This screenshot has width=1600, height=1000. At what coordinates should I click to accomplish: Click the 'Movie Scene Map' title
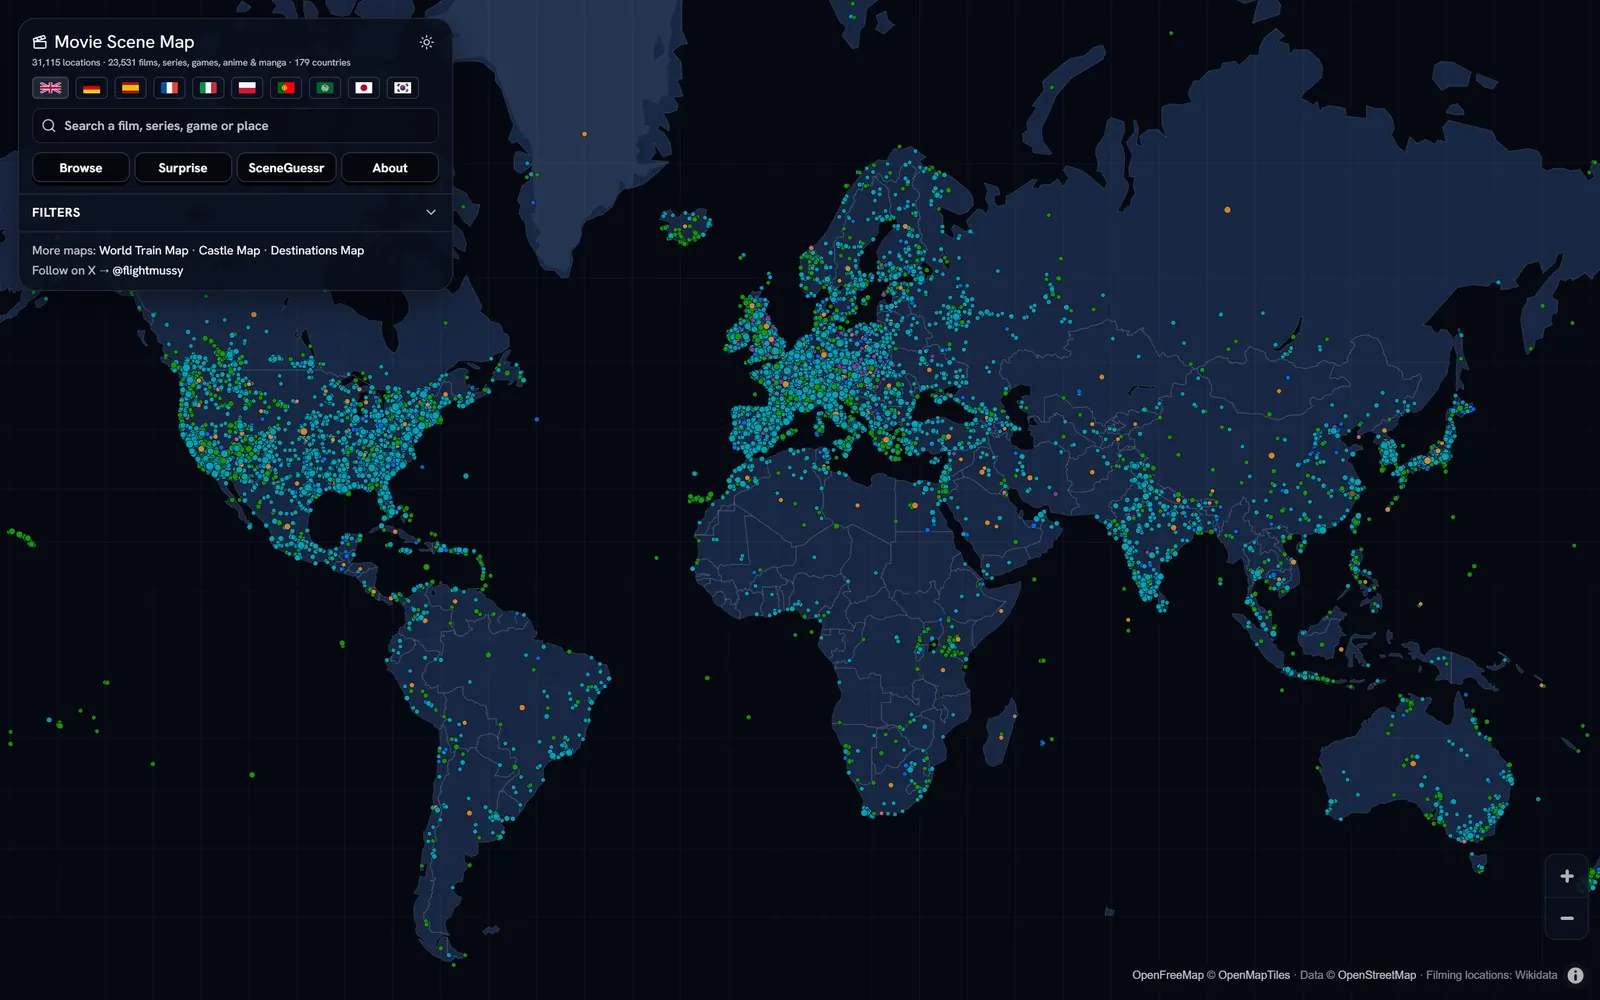coord(124,42)
